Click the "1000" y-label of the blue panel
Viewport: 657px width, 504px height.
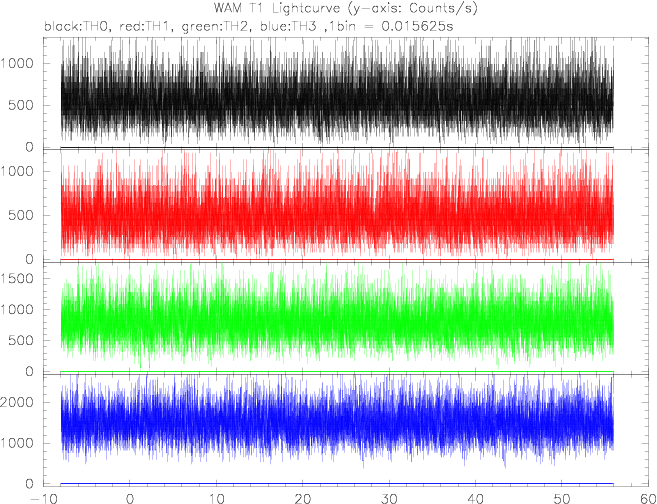[17, 443]
